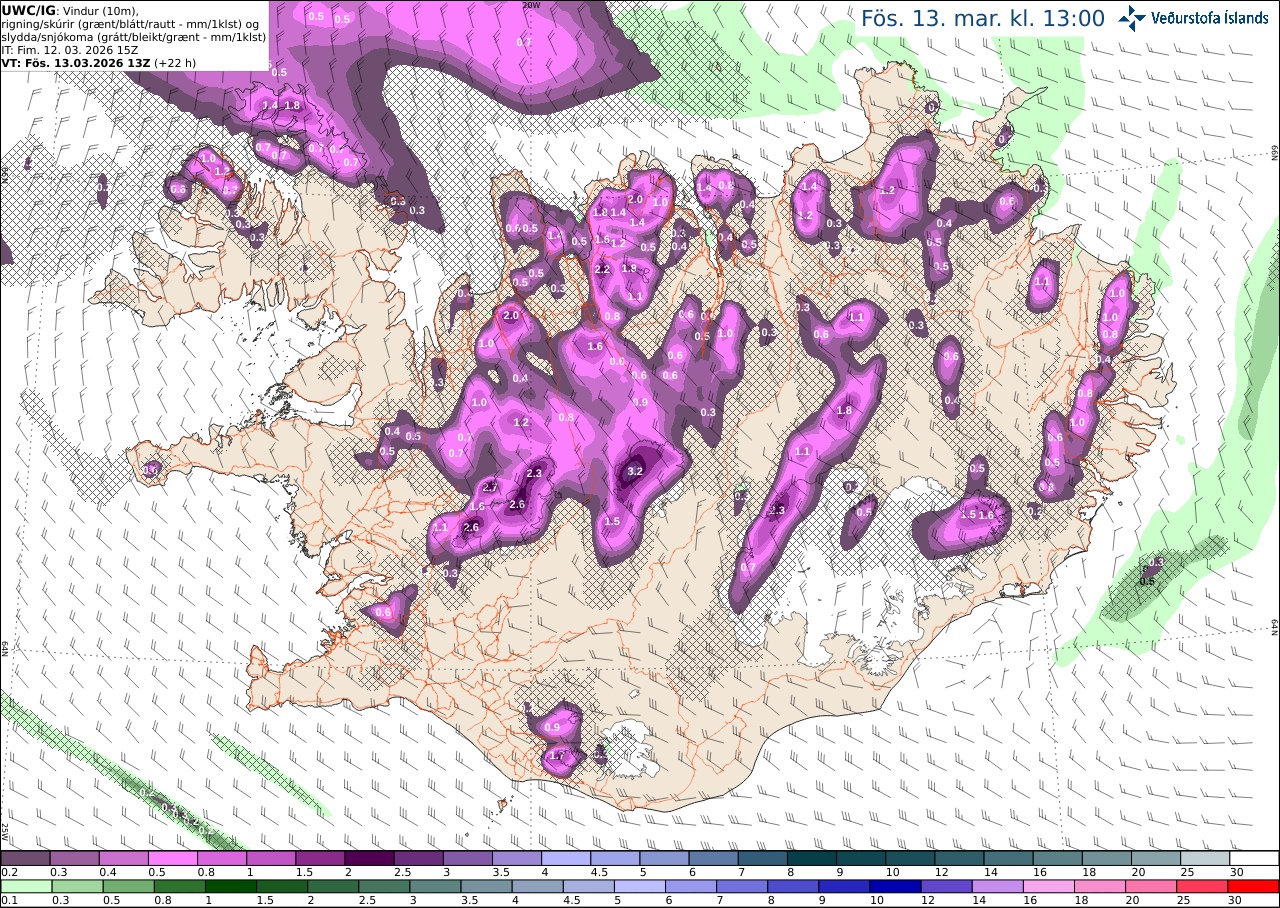
Task: Pick the dusky purple 0.2 swatch in snow legend
Action: 25,858
